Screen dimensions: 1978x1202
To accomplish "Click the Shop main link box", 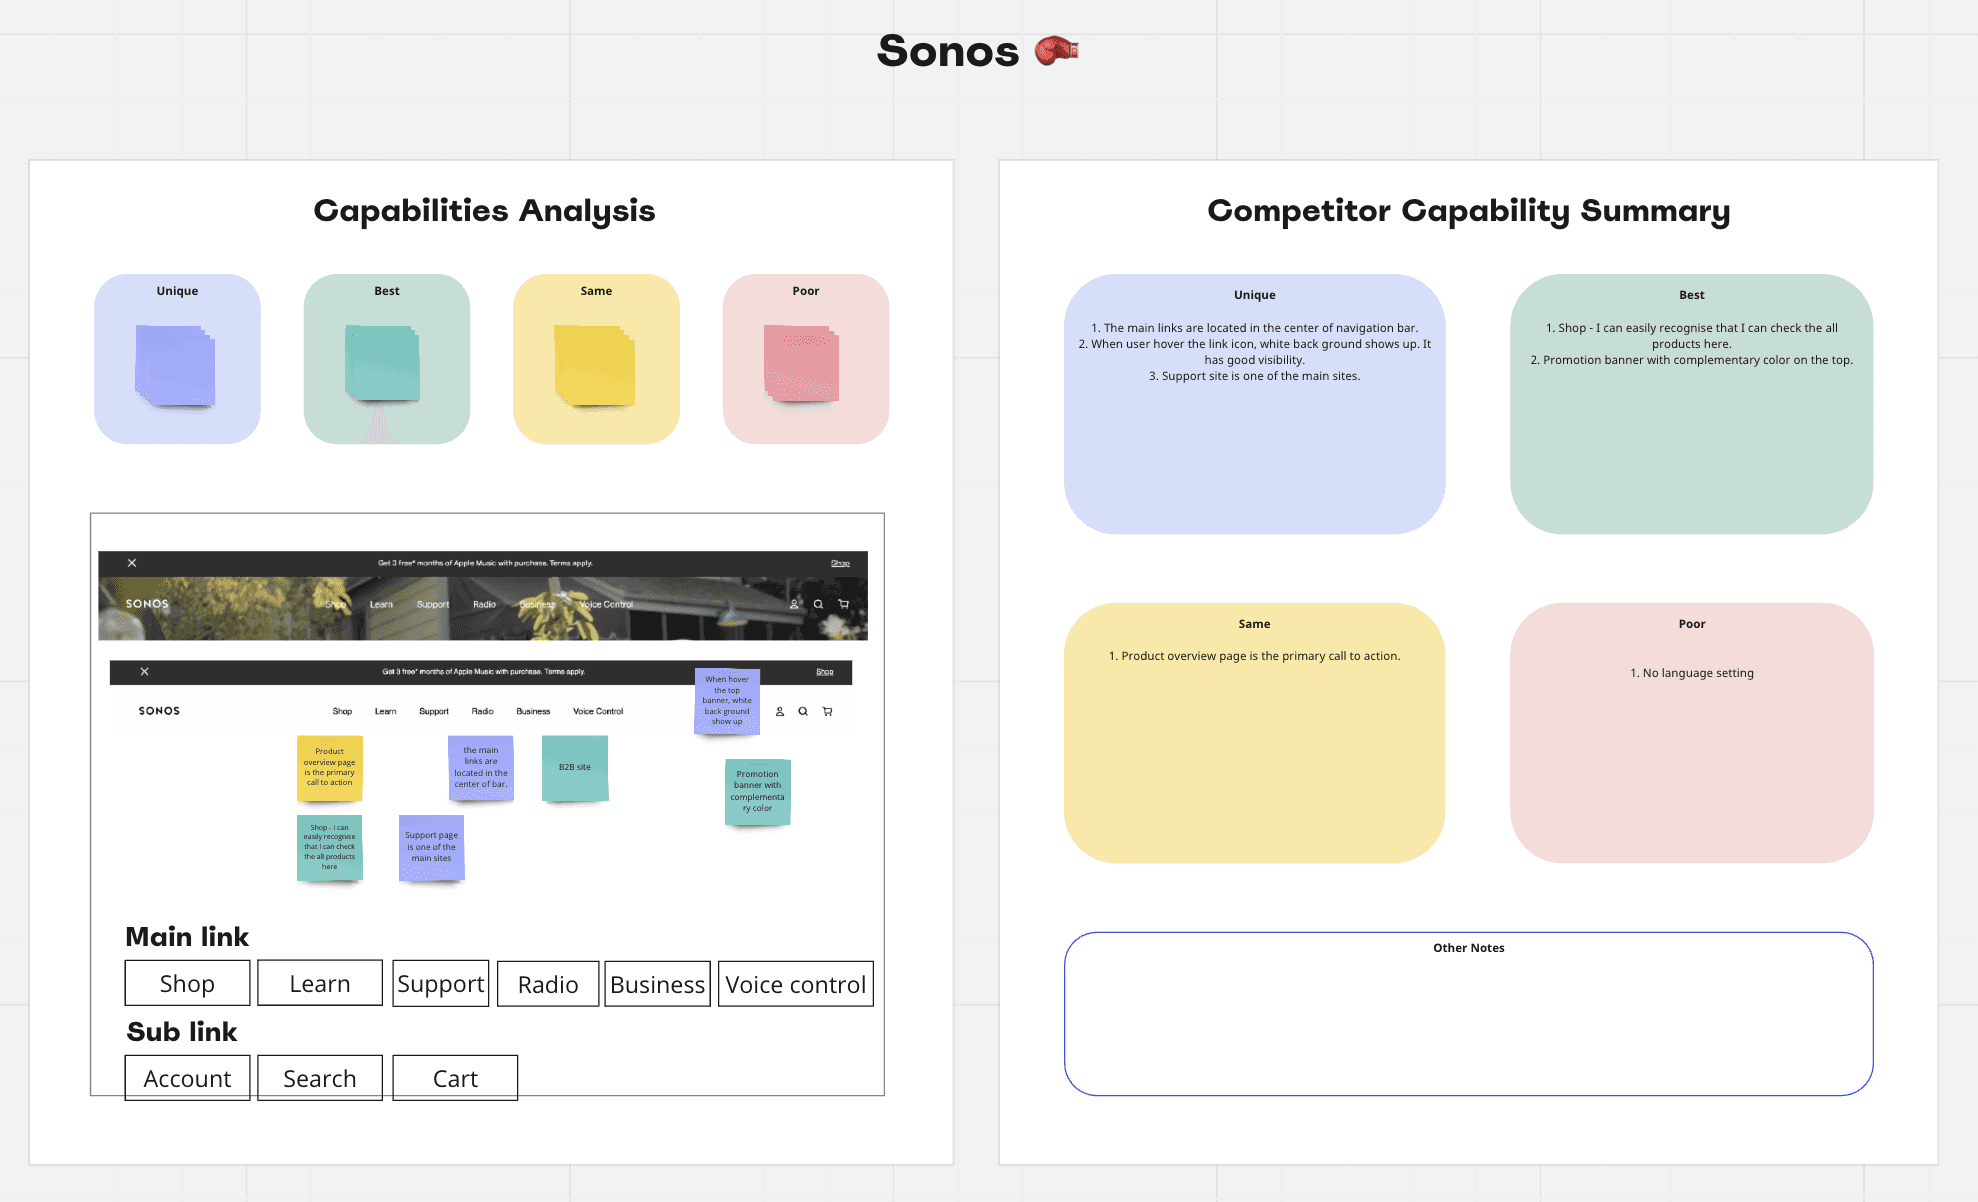I will coord(187,983).
